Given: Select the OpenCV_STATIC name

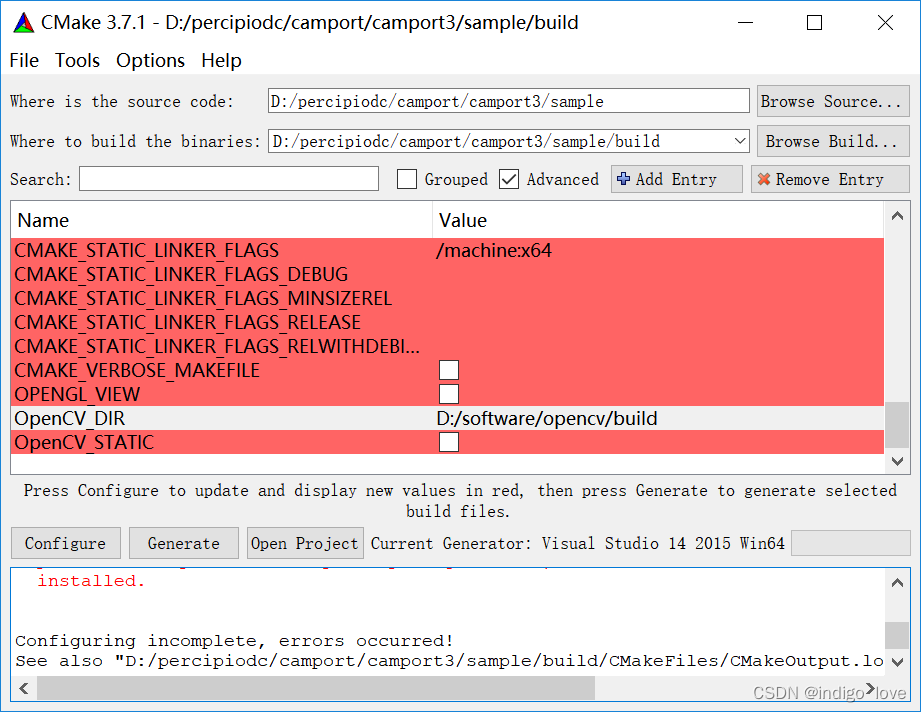Looking at the screenshot, I should (84, 442).
